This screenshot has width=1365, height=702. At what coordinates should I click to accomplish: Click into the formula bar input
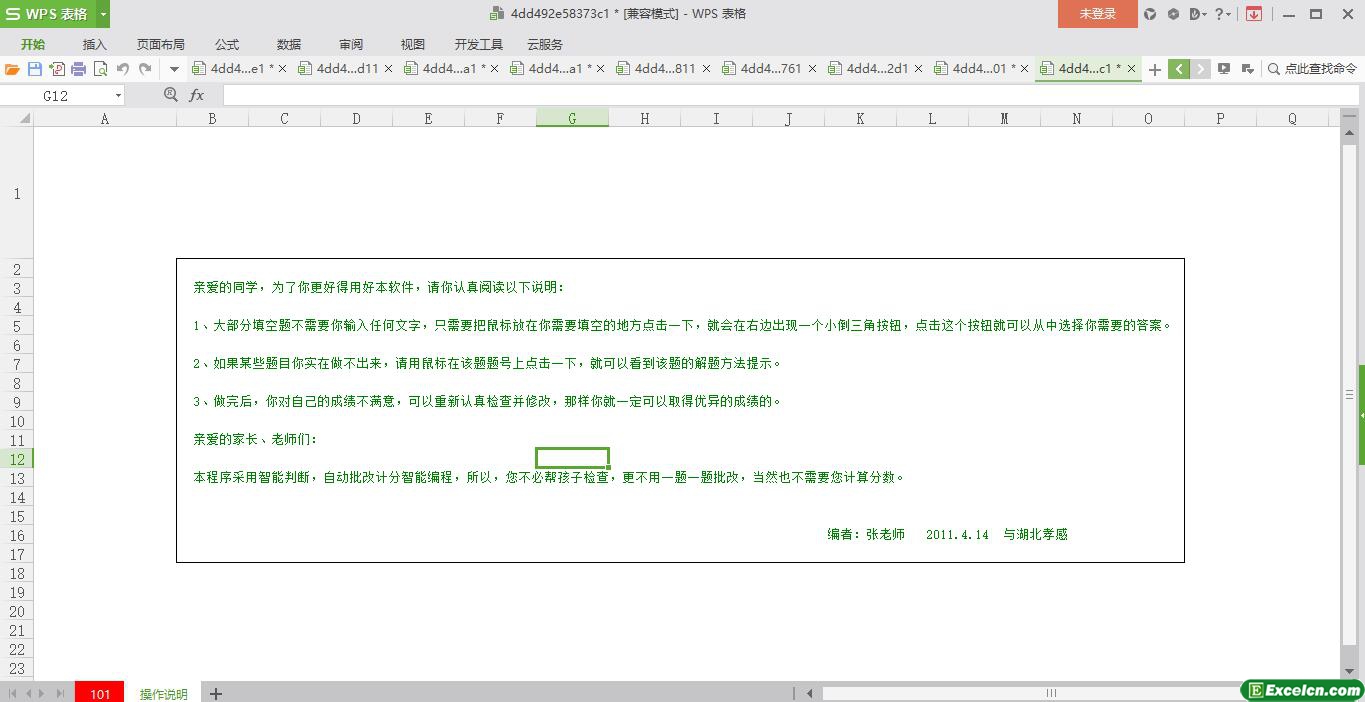[x=790, y=95]
